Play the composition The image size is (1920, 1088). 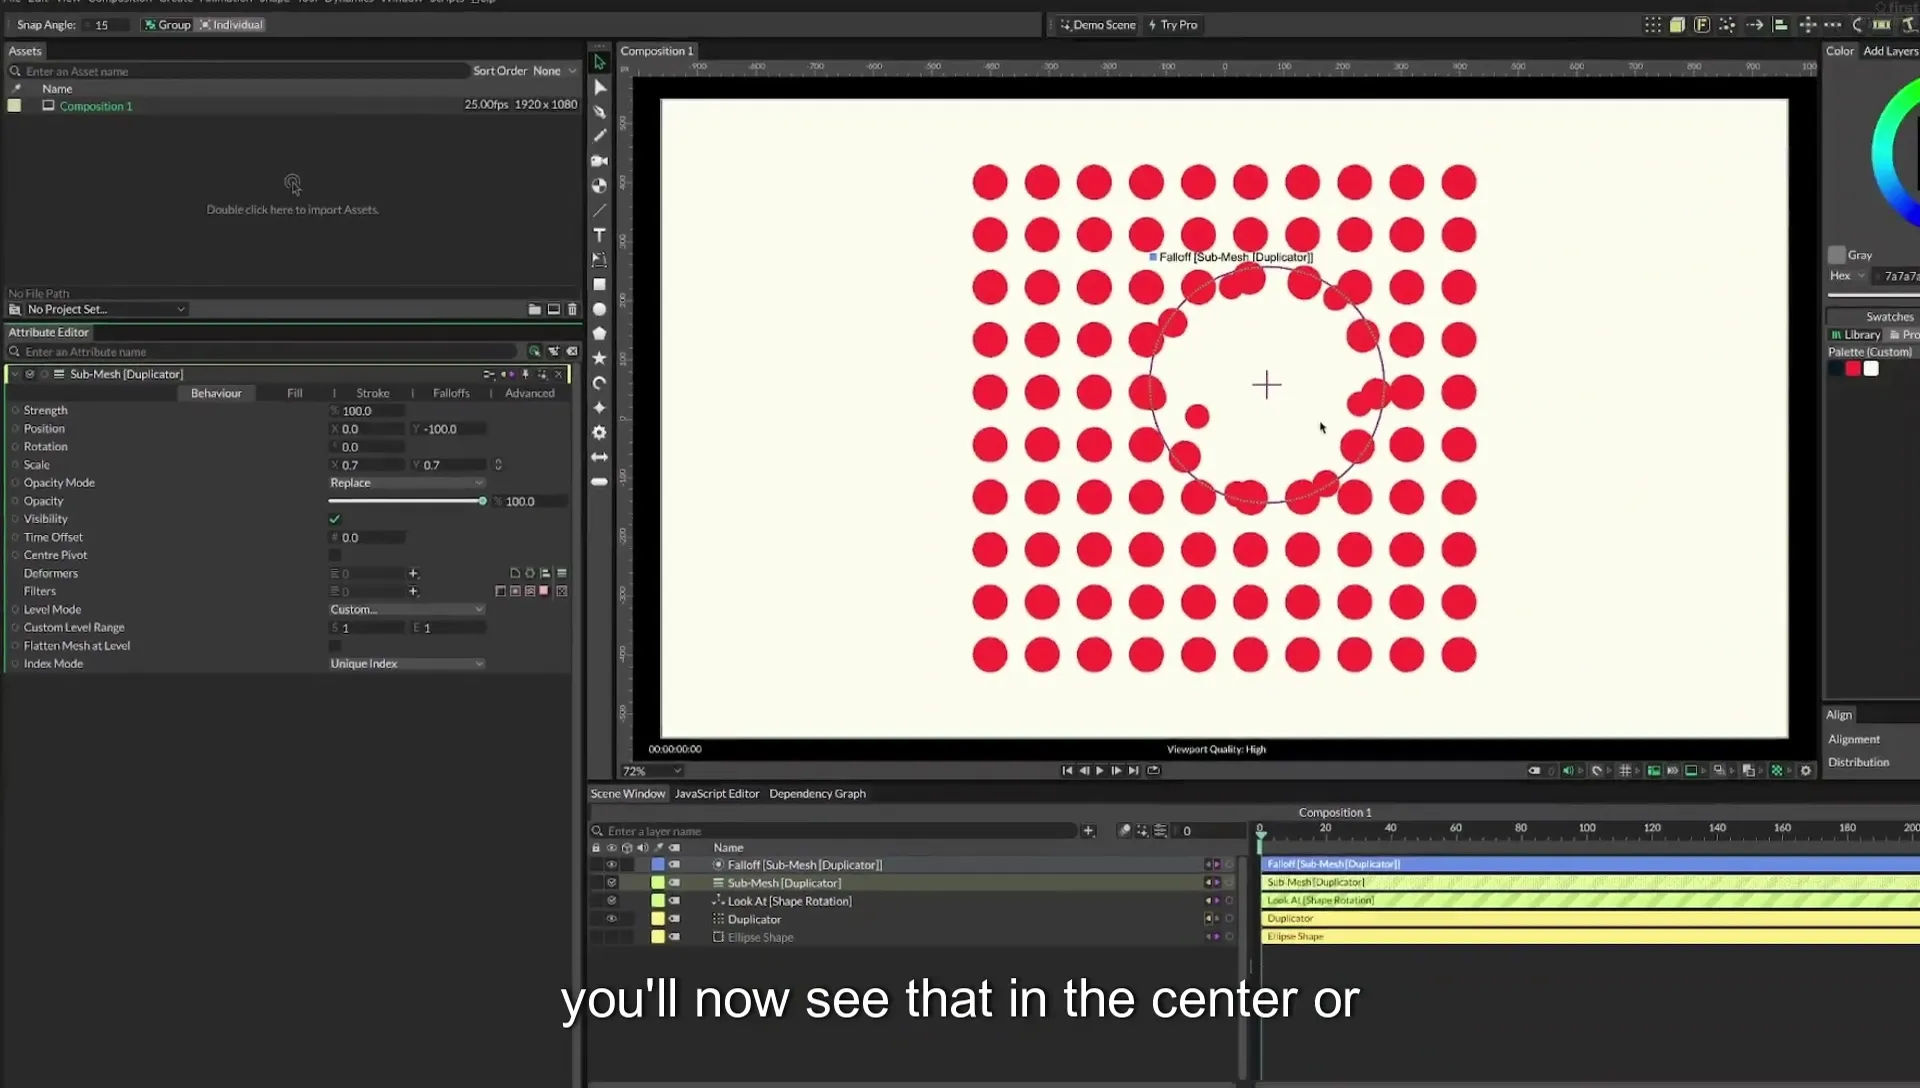(x=1100, y=771)
